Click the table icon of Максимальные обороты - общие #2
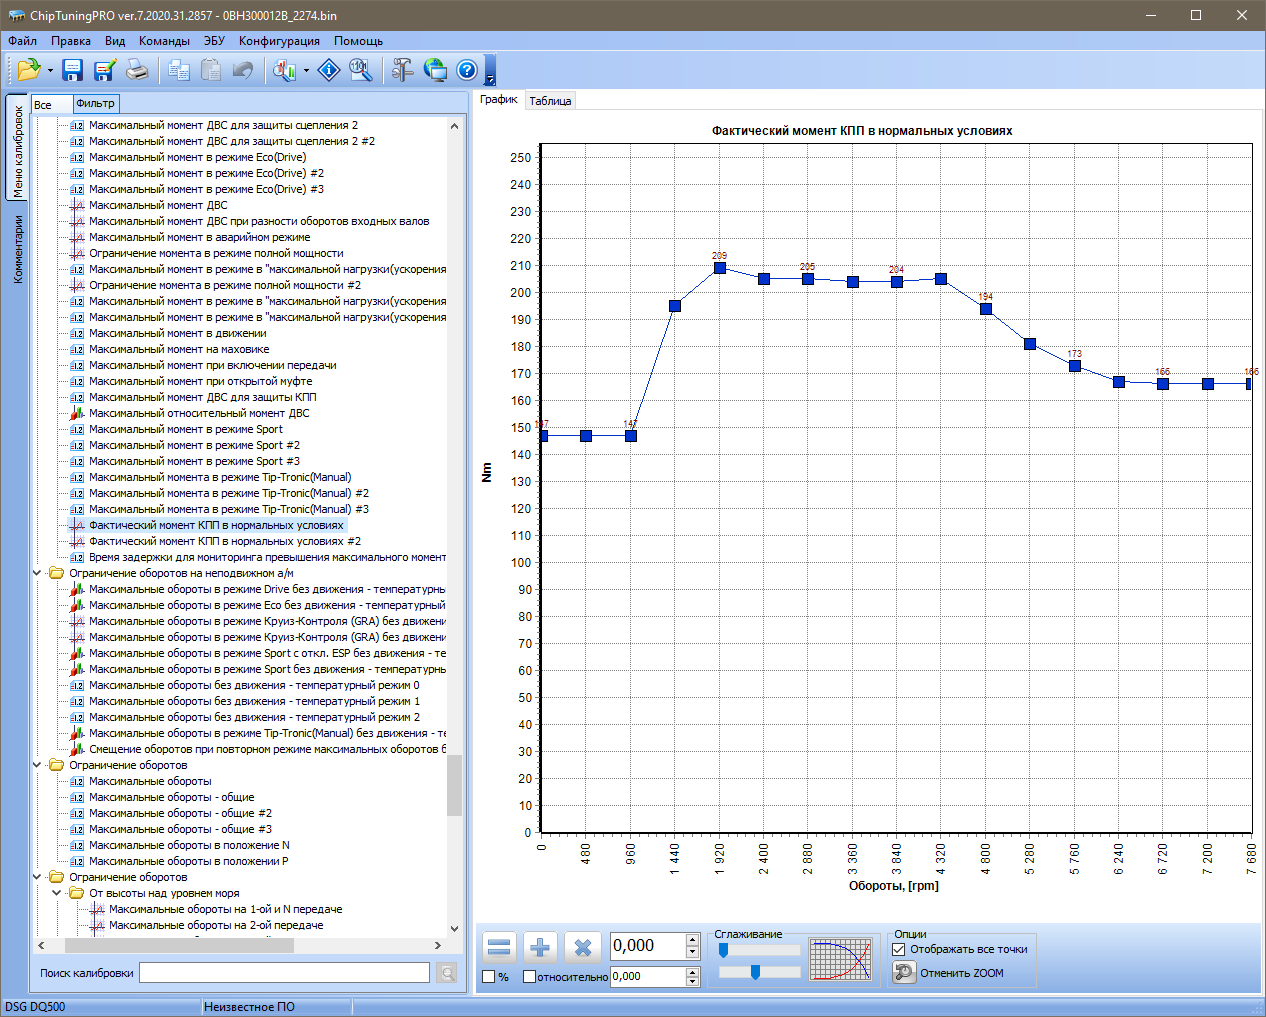 [x=77, y=813]
